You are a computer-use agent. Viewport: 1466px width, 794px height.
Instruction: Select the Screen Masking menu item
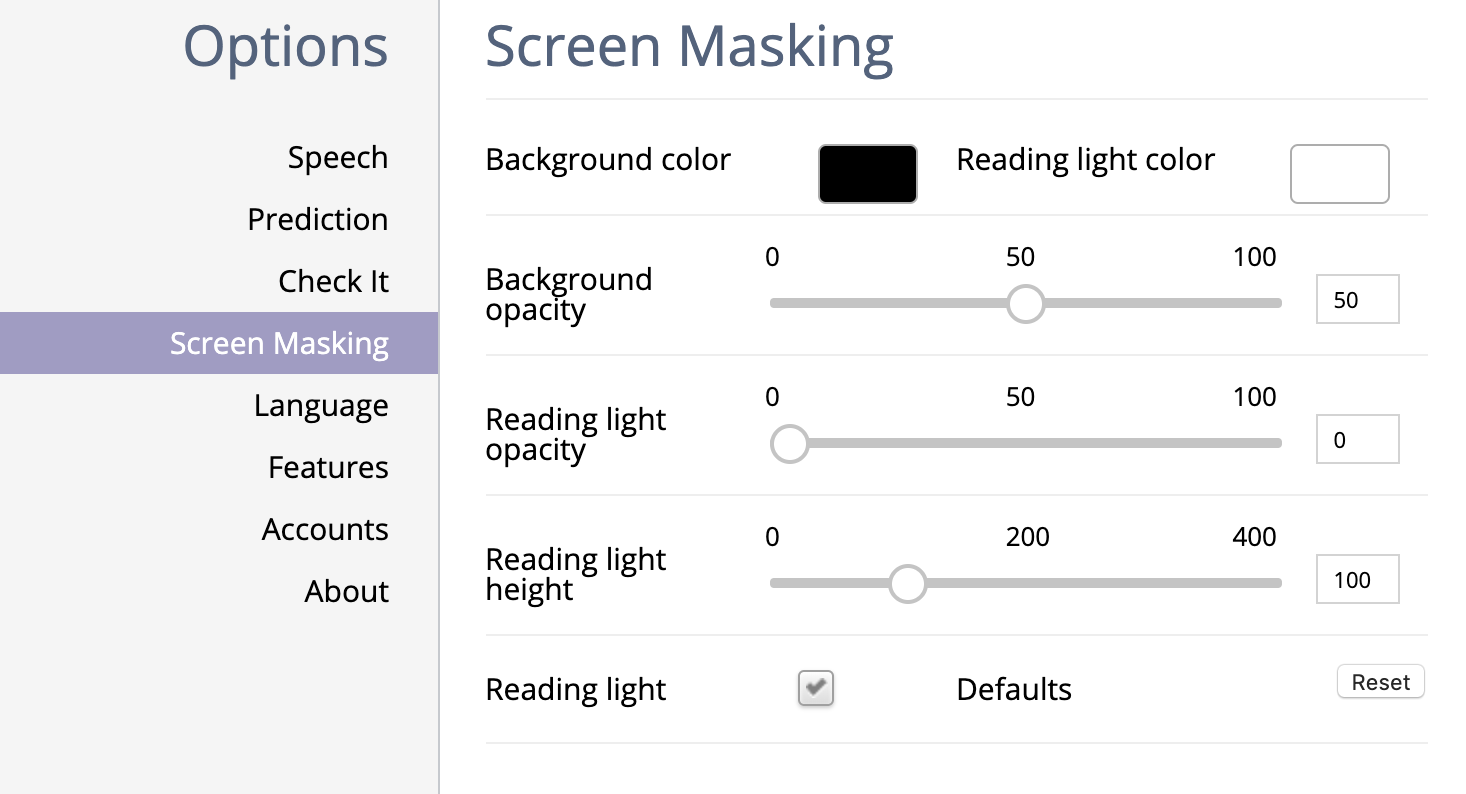point(279,344)
